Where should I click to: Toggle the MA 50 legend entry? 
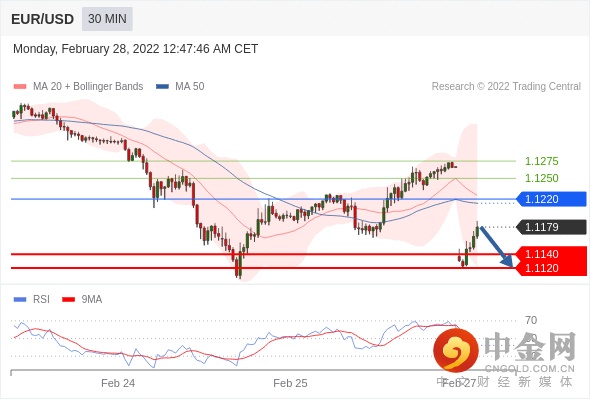coord(180,87)
